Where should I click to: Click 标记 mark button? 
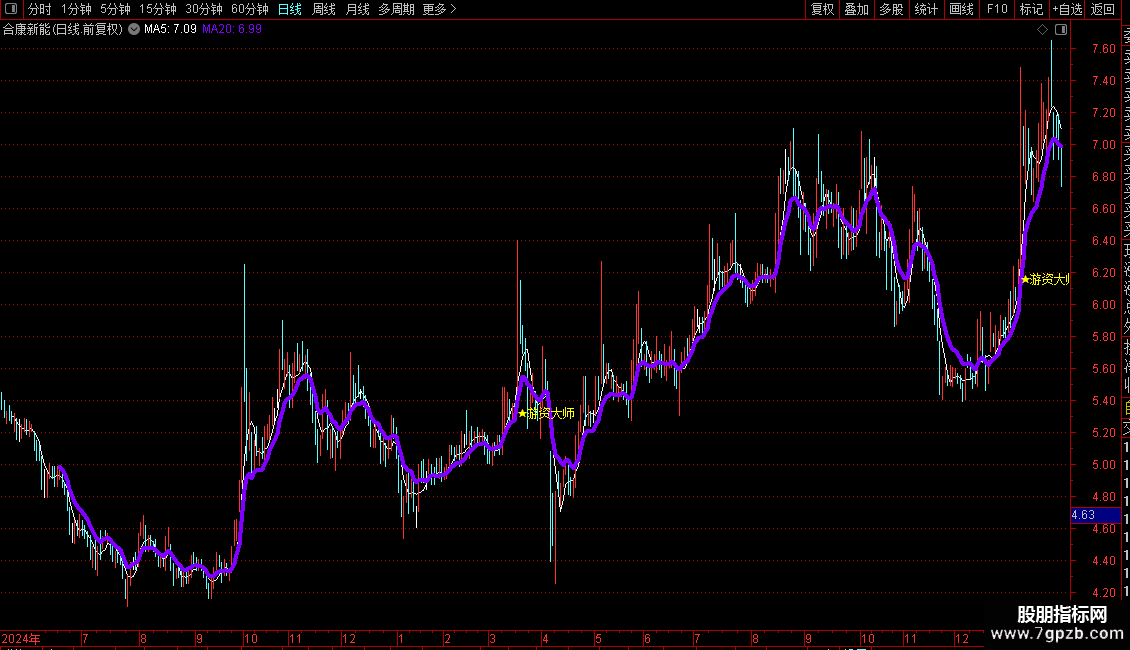[x=1031, y=9]
